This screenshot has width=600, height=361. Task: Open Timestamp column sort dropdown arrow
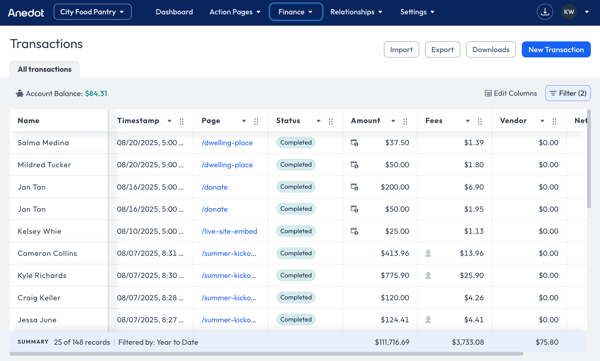pyautogui.click(x=170, y=121)
